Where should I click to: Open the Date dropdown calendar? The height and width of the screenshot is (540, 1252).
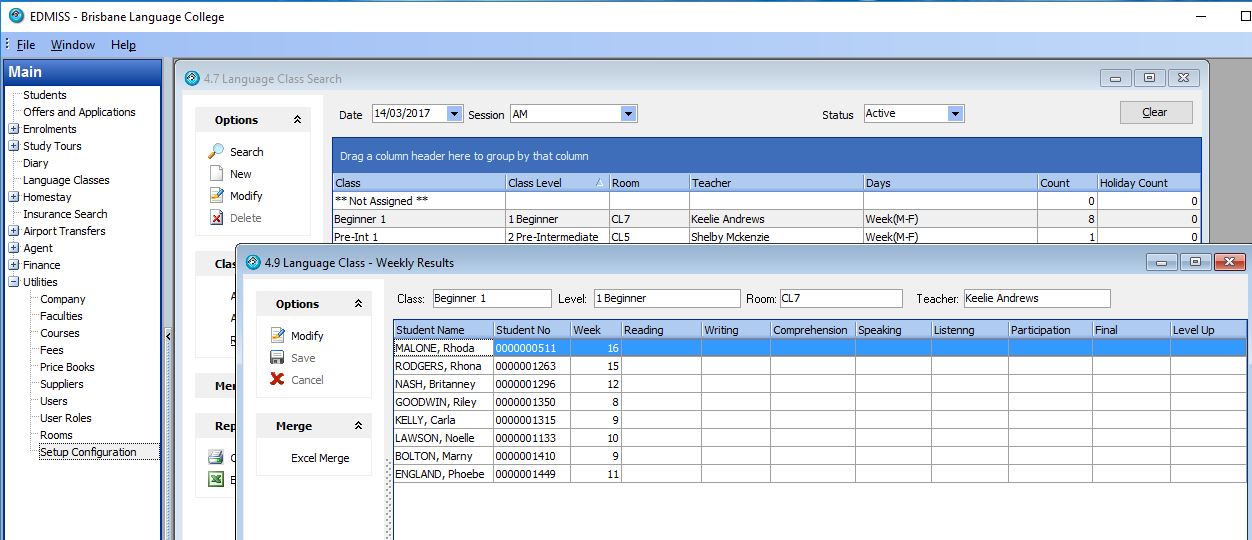pyautogui.click(x=455, y=114)
